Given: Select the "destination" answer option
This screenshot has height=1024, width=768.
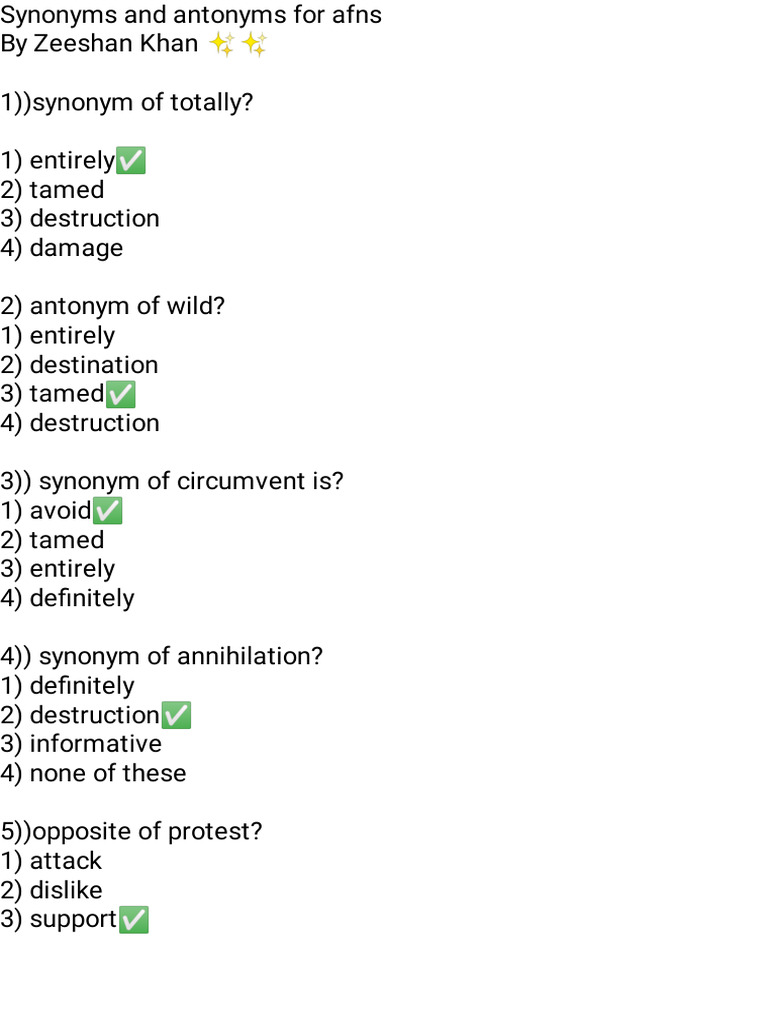Looking at the screenshot, I should (93, 365).
